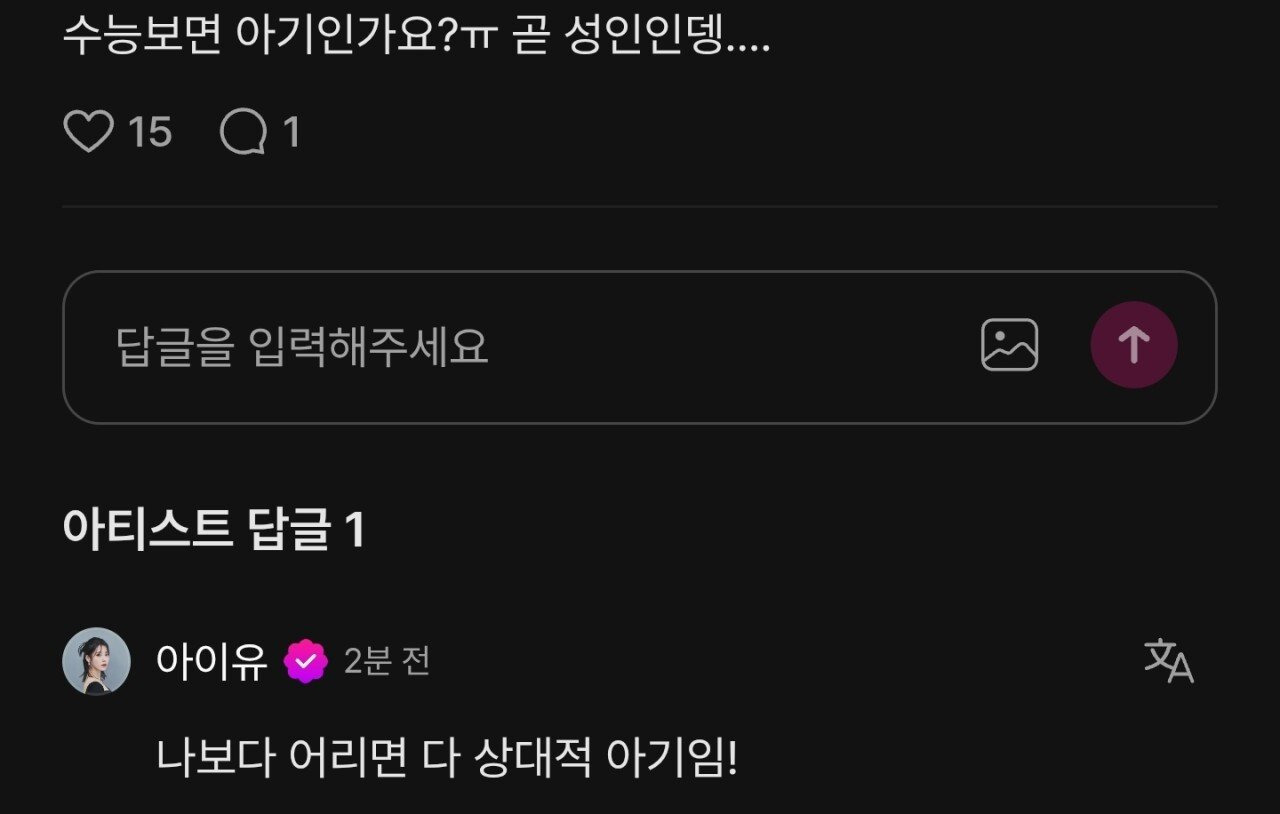Open comments via the speech bubble icon

tap(243, 132)
